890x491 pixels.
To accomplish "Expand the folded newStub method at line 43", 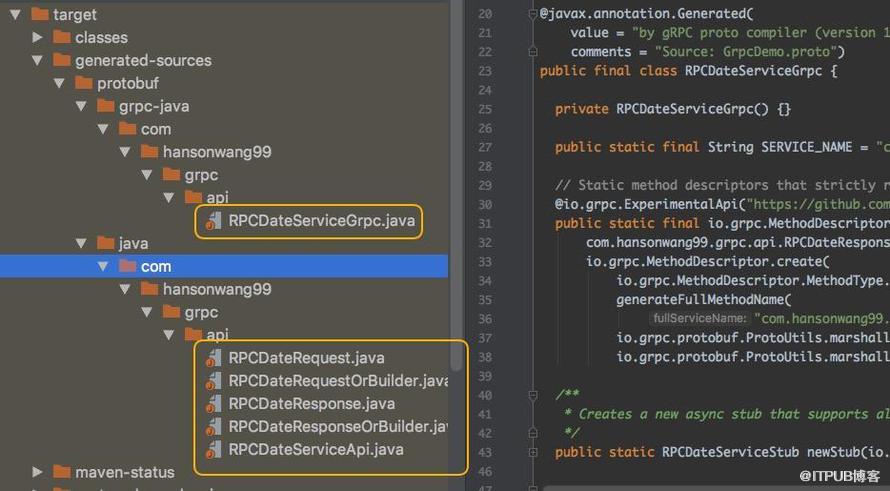I will [x=532, y=452].
